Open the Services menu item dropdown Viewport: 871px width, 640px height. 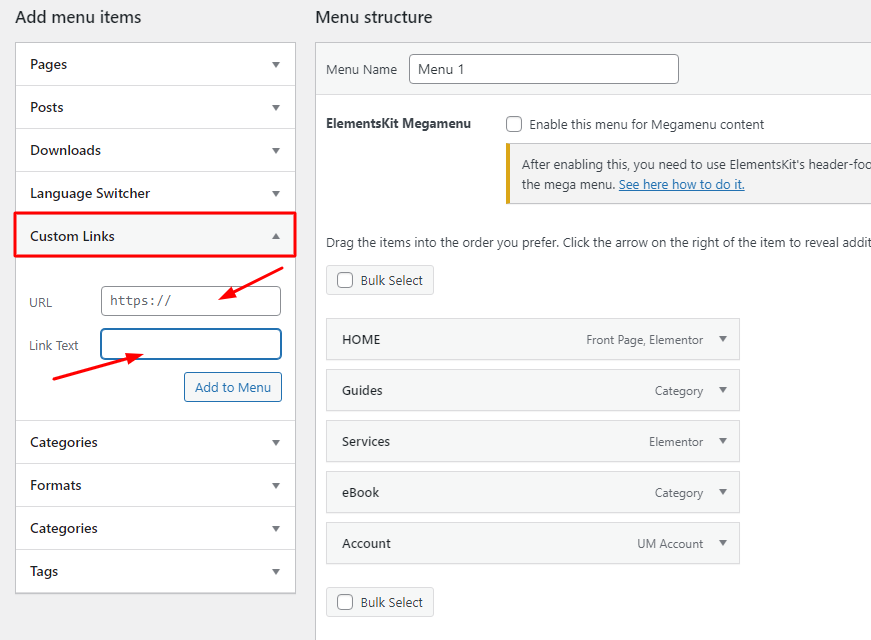pyautogui.click(x=723, y=442)
